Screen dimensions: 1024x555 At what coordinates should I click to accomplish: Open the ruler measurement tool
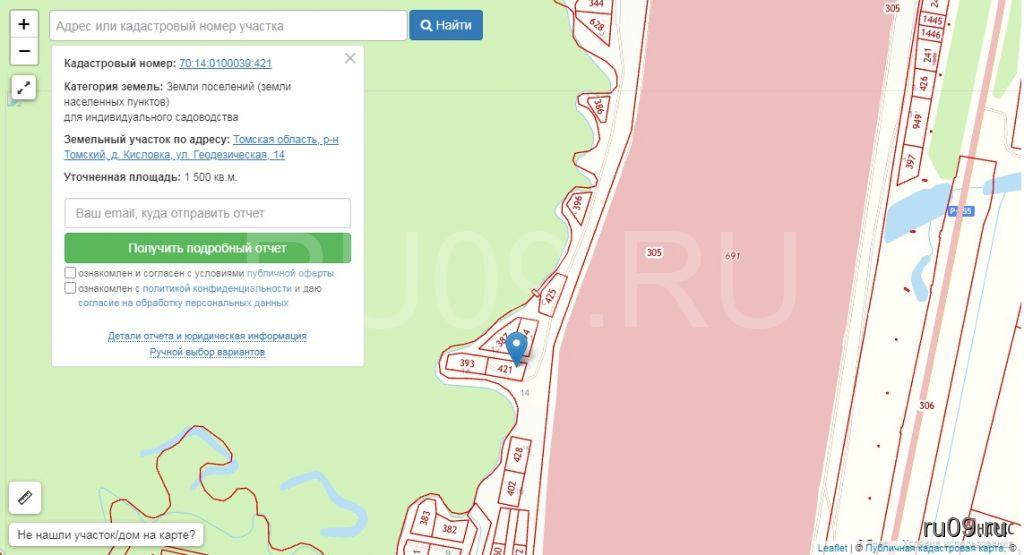pos(25,498)
